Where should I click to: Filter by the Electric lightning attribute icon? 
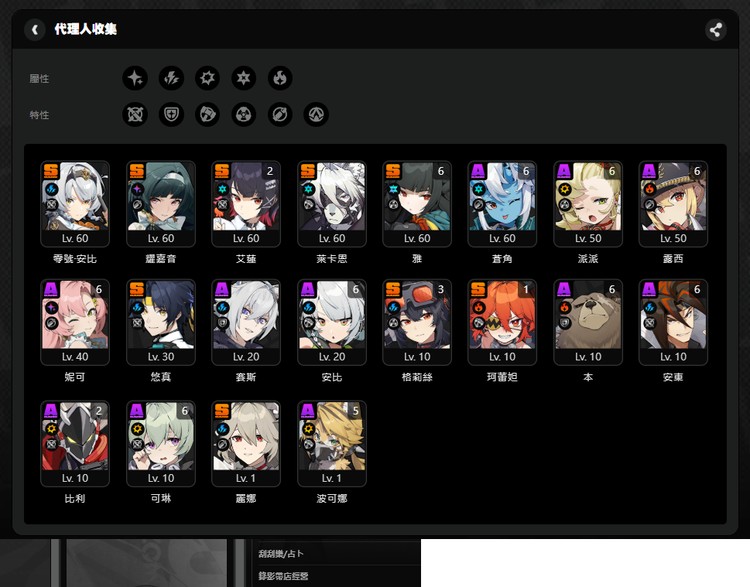click(171, 78)
